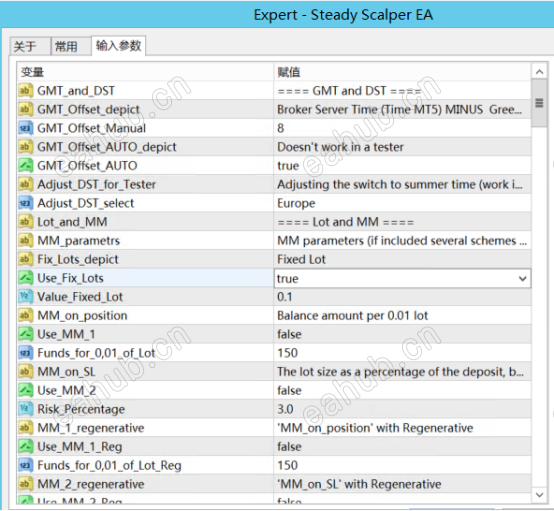Image resolution: width=554 pixels, height=511 pixels.
Task: Click the boolean icon beside Use_MM_2
Action: tap(25, 390)
